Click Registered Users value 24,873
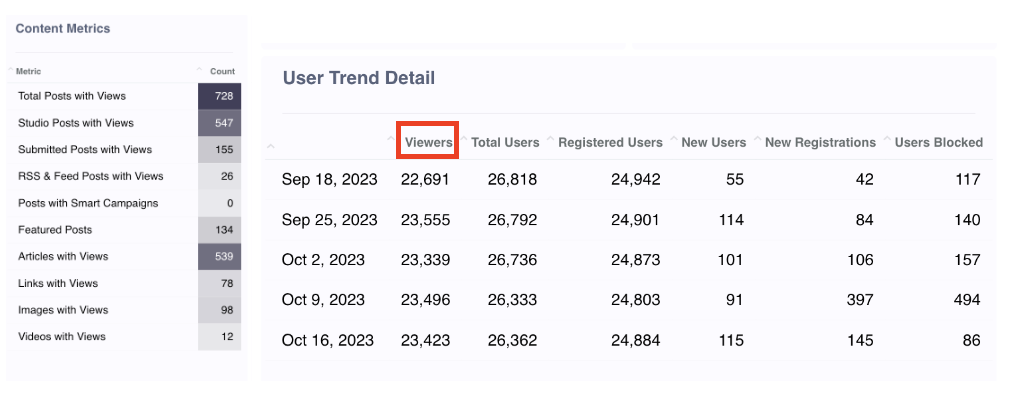Screen dimensions: 1014x402 point(636,260)
